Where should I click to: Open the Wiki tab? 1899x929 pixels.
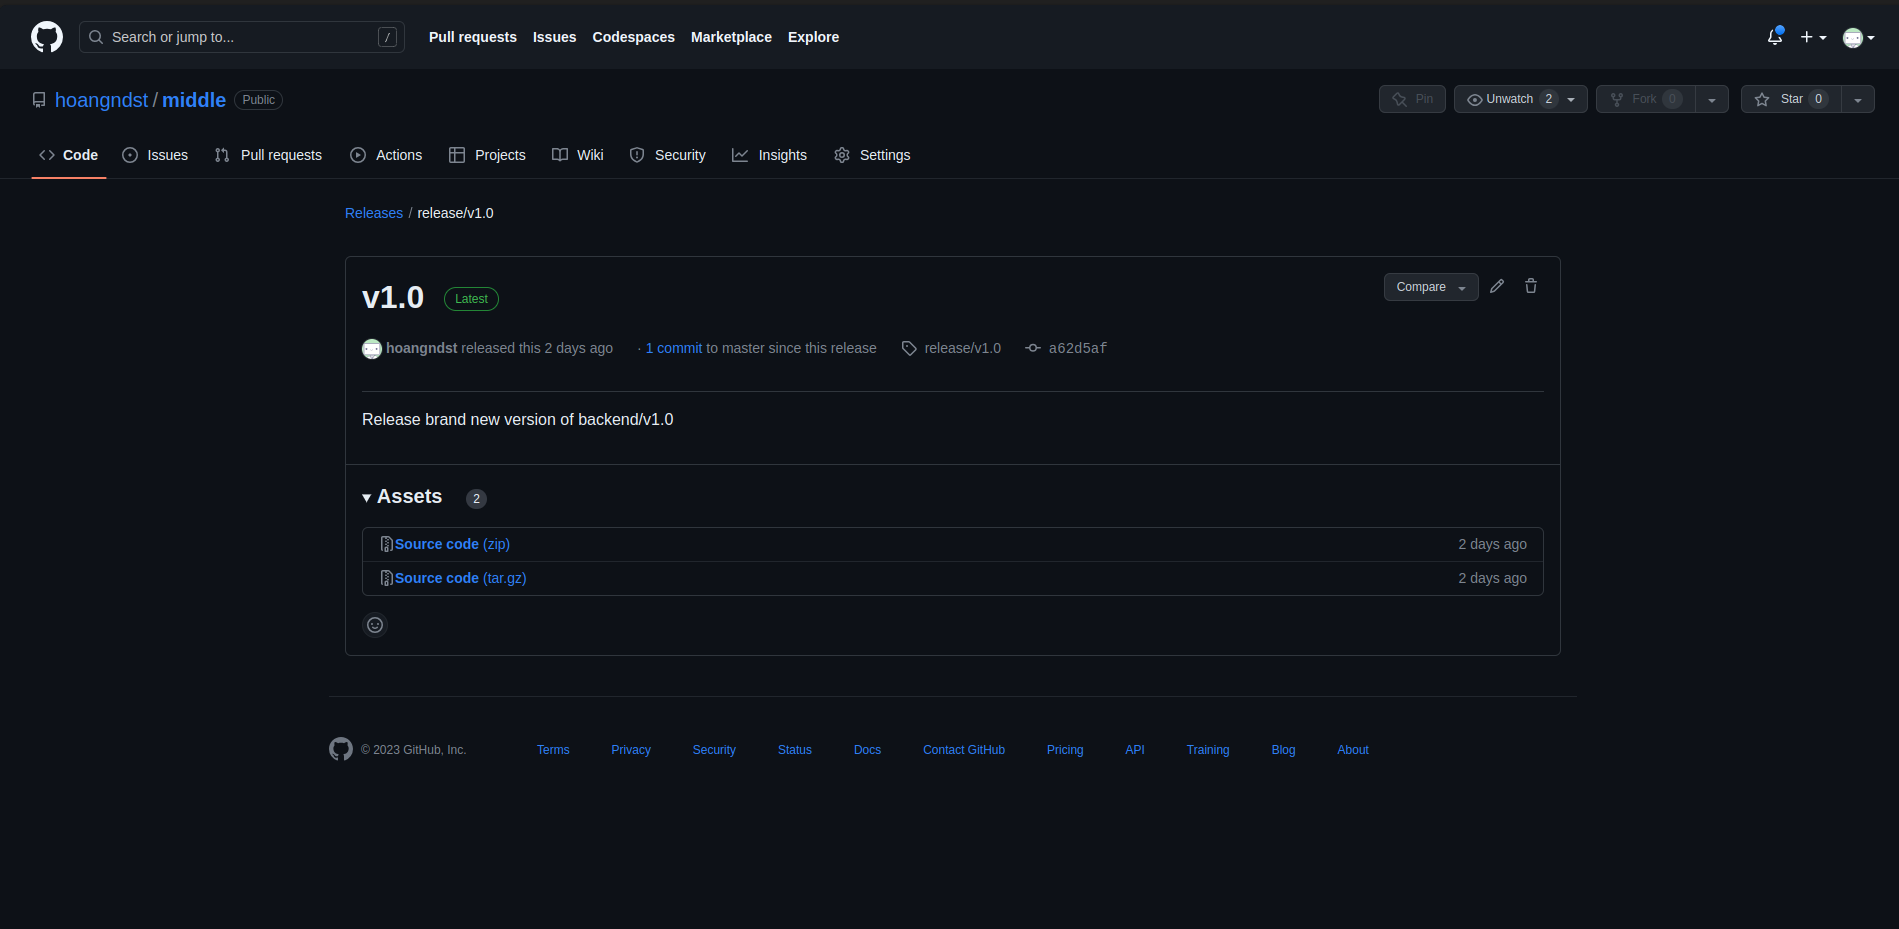click(578, 155)
